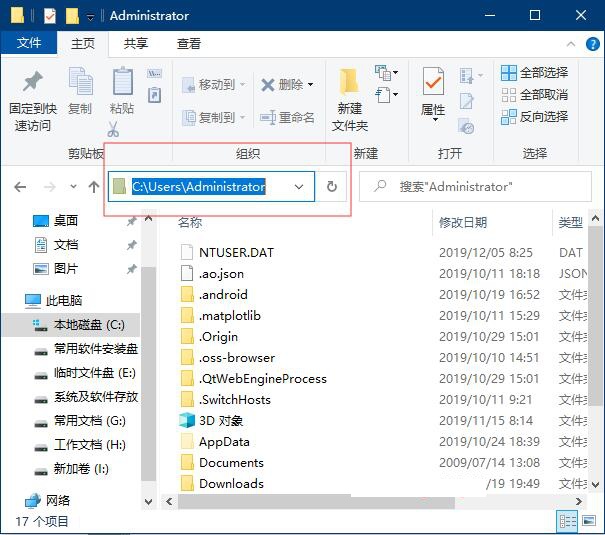Click the 粘贴 paste clipboard icon
Image resolution: width=605 pixels, height=535 pixels.
122,82
